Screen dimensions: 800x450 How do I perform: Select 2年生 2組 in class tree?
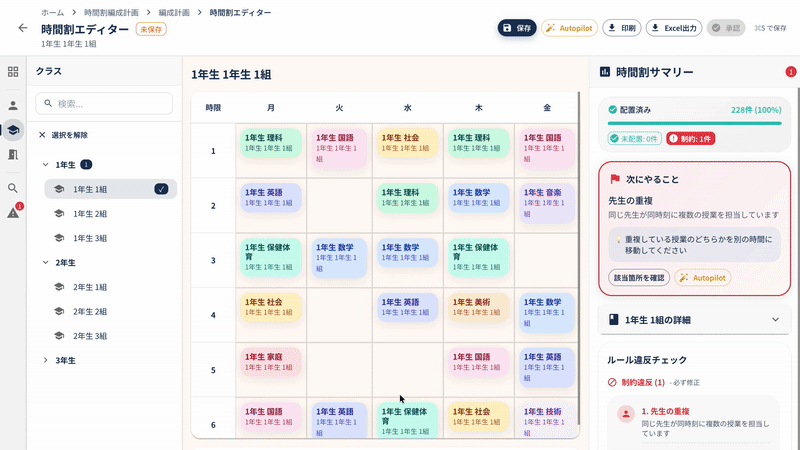point(90,311)
